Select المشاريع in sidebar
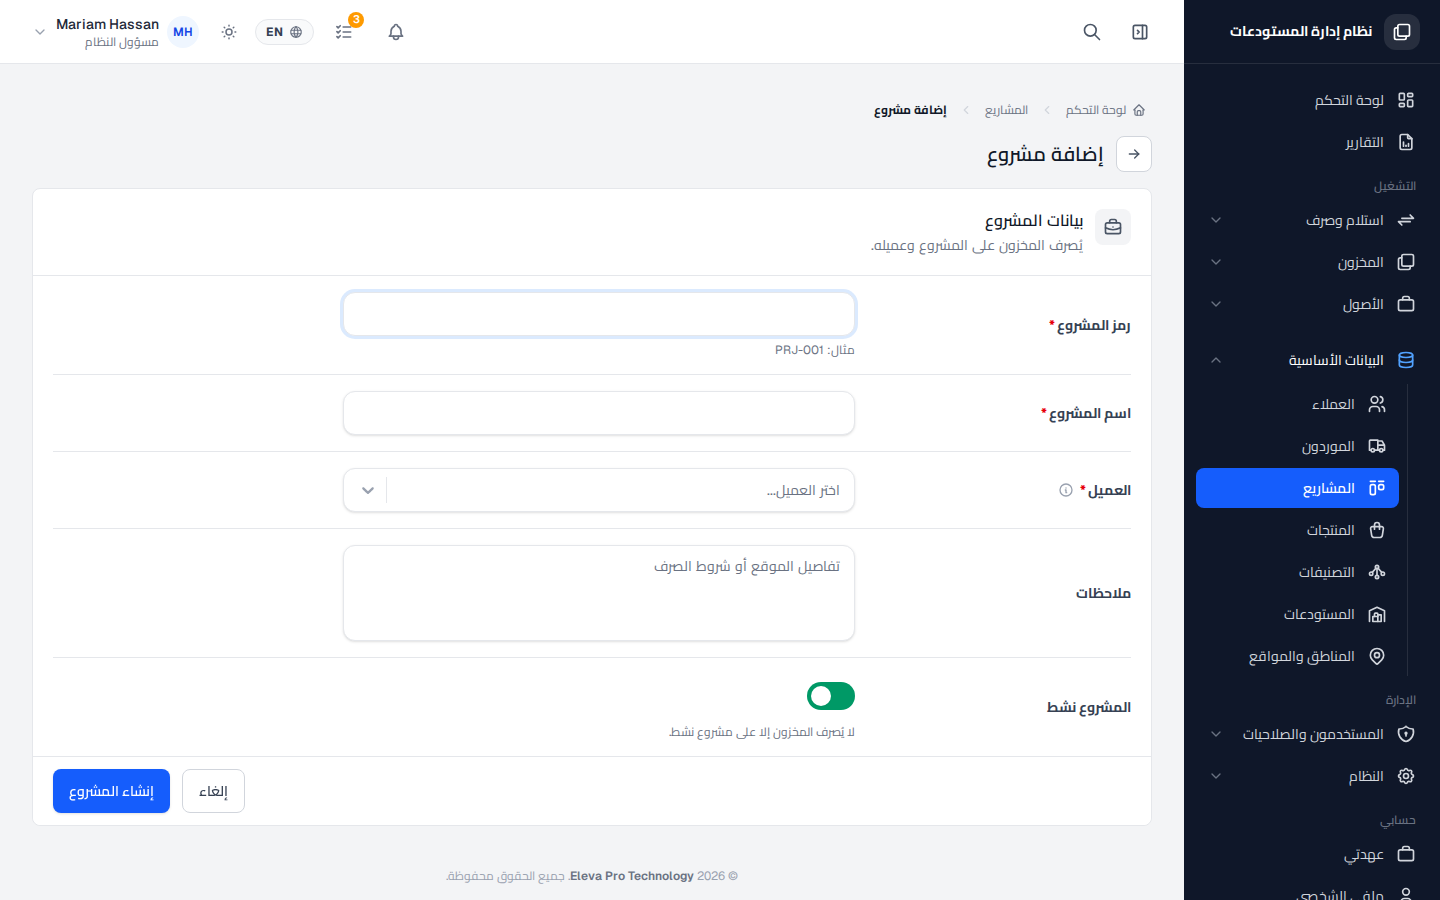1440x900 pixels. (x=1298, y=488)
